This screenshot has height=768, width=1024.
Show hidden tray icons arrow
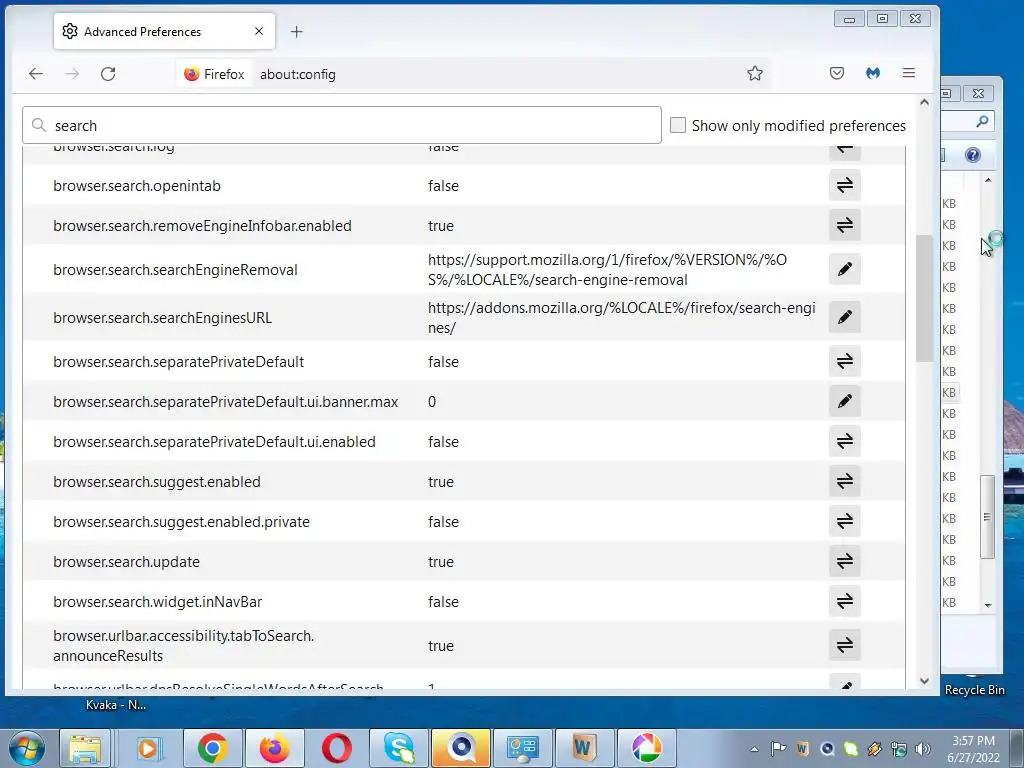tap(754, 749)
